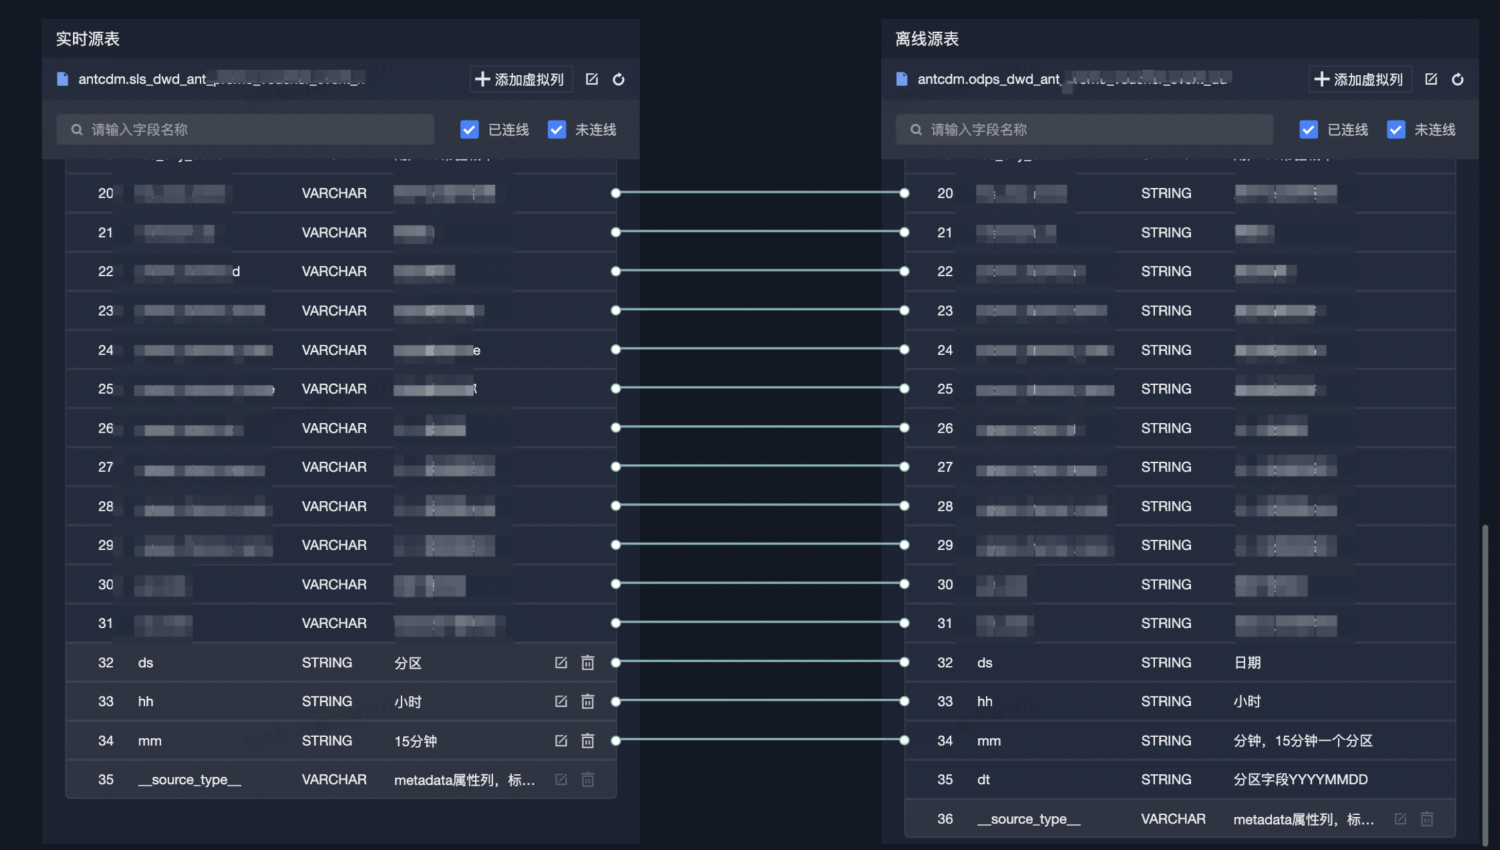Delete the hh row in realtime table
The height and width of the screenshot is (850, 1500).
pos(588,702)
